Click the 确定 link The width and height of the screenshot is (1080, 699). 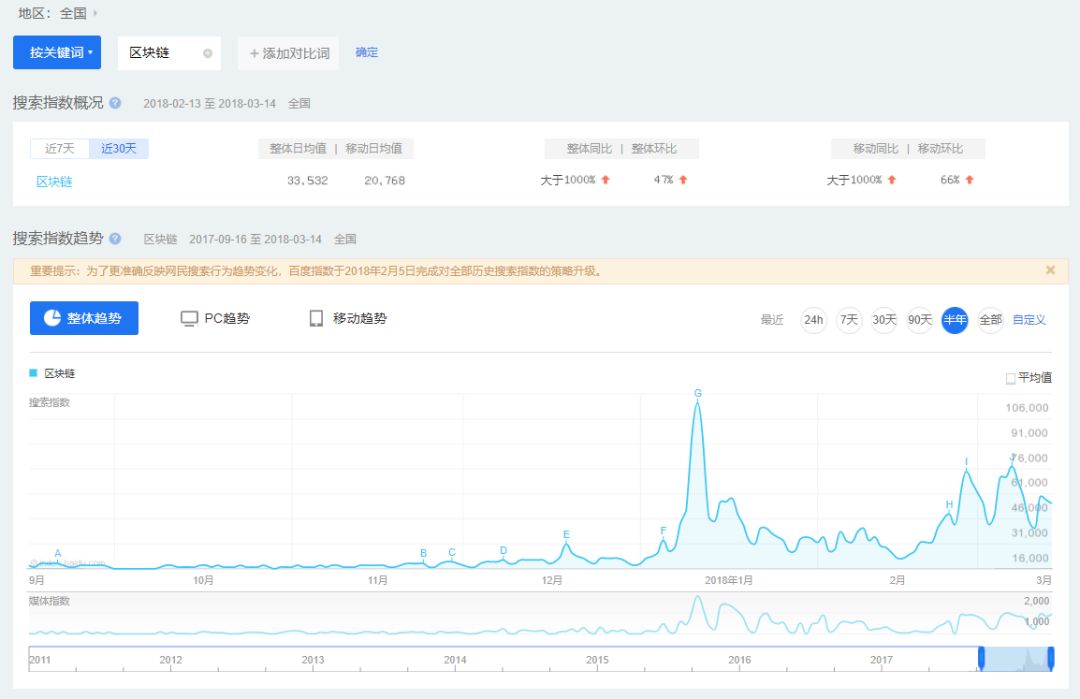coord(367,52)
